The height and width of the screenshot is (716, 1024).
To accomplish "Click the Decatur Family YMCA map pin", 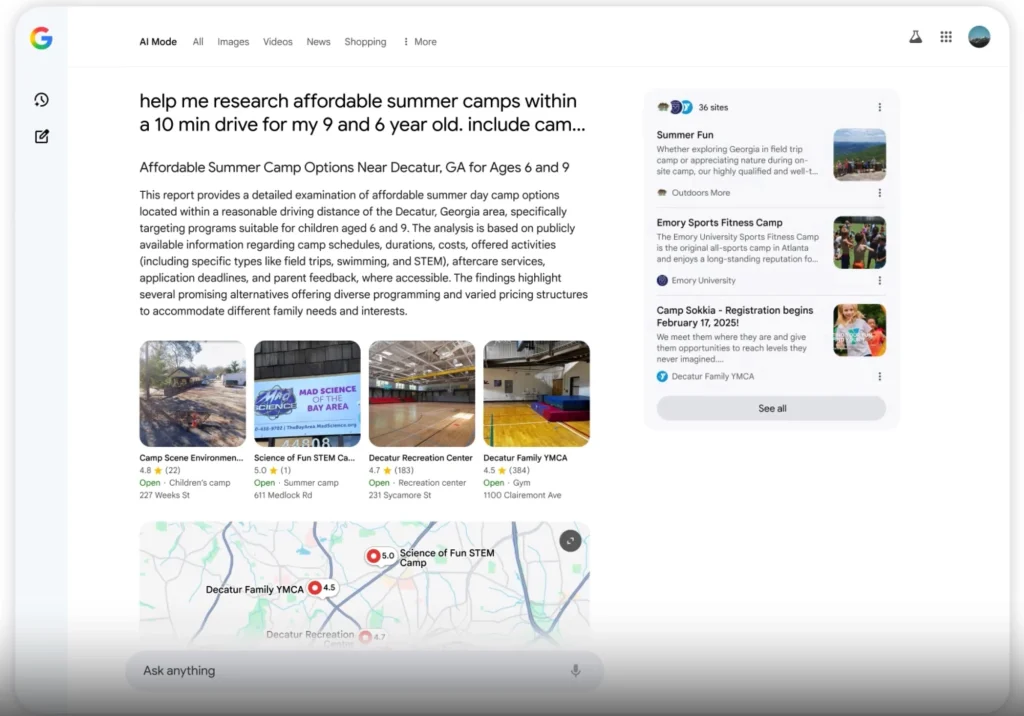I will (x=315, y=587).
